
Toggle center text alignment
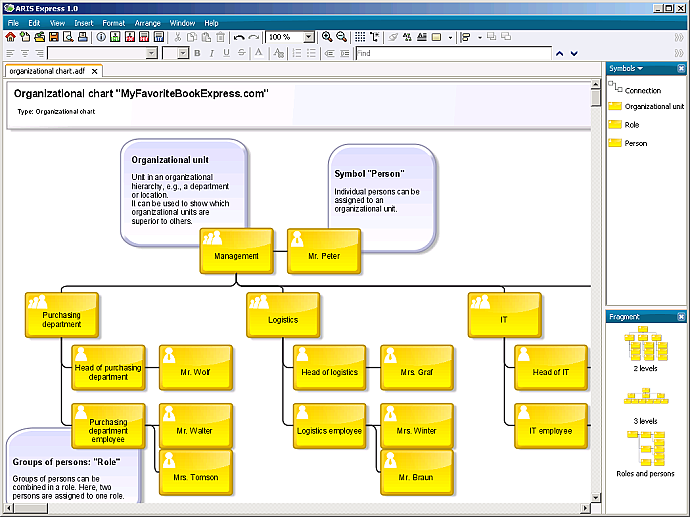[25, 53]
